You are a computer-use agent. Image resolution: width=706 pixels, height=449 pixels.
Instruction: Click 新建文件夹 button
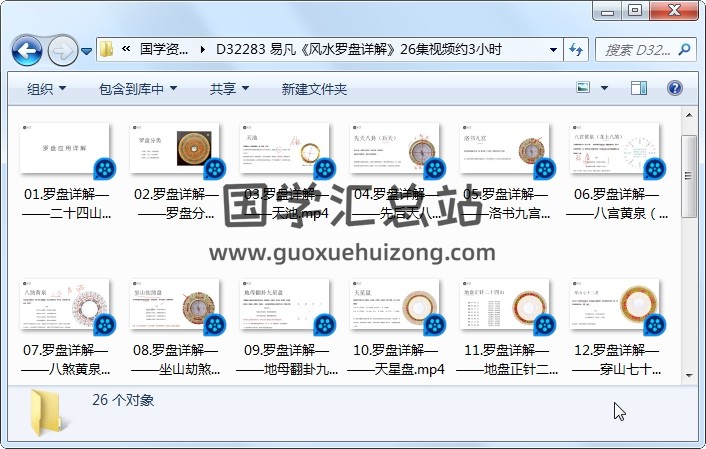click(314, 89)
